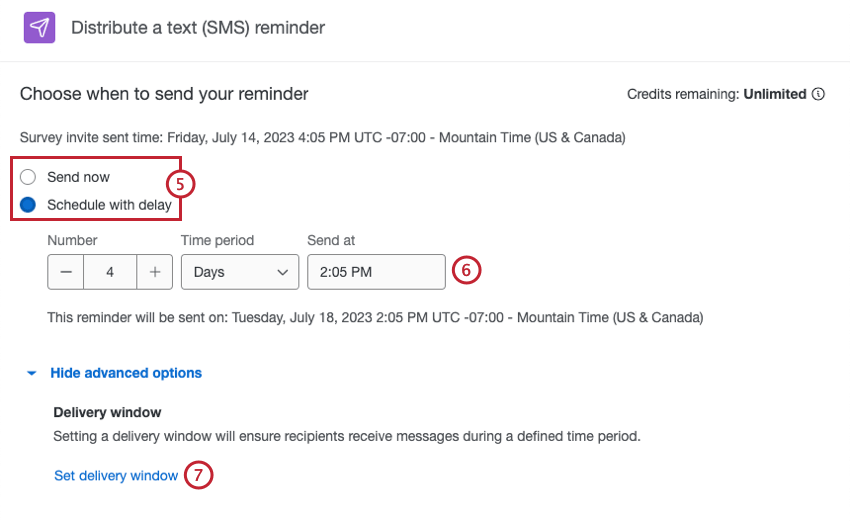Open the Set delivery window link
The height and width of the screenshot is (523, 850).
(x=116, y=476)
